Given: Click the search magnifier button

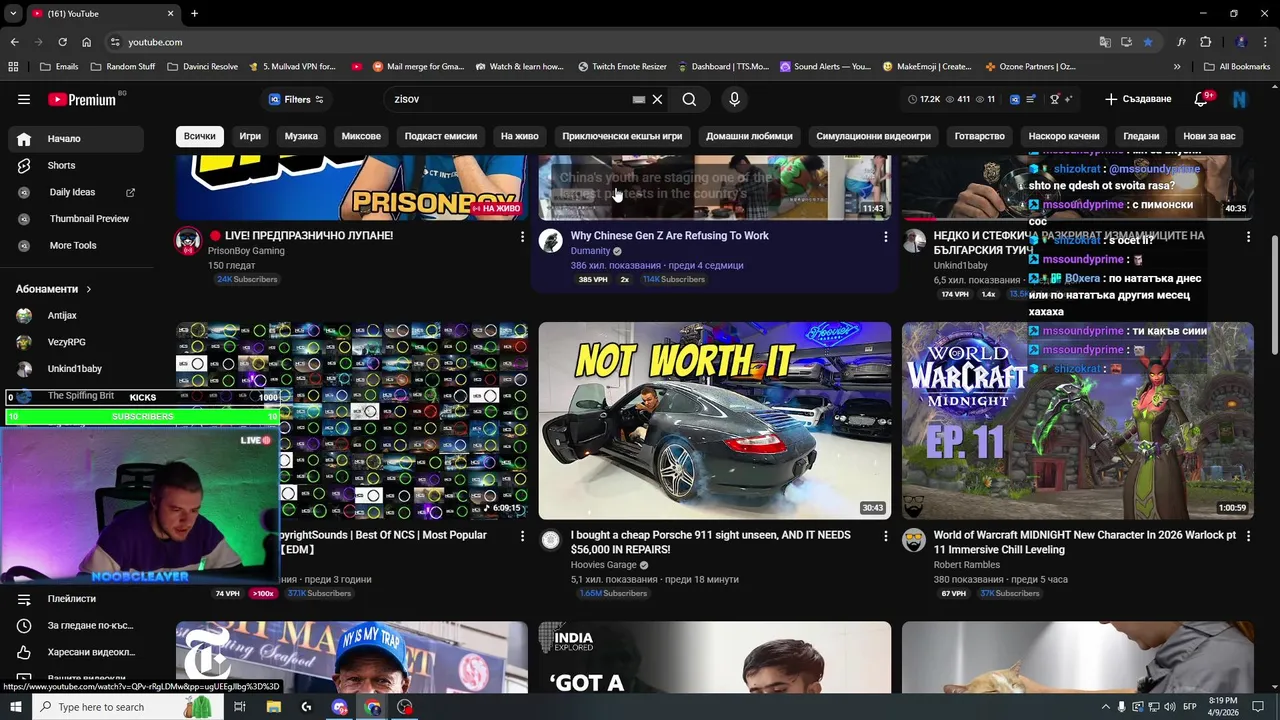Looking at the screenshot, I should [x=689, y=99].
